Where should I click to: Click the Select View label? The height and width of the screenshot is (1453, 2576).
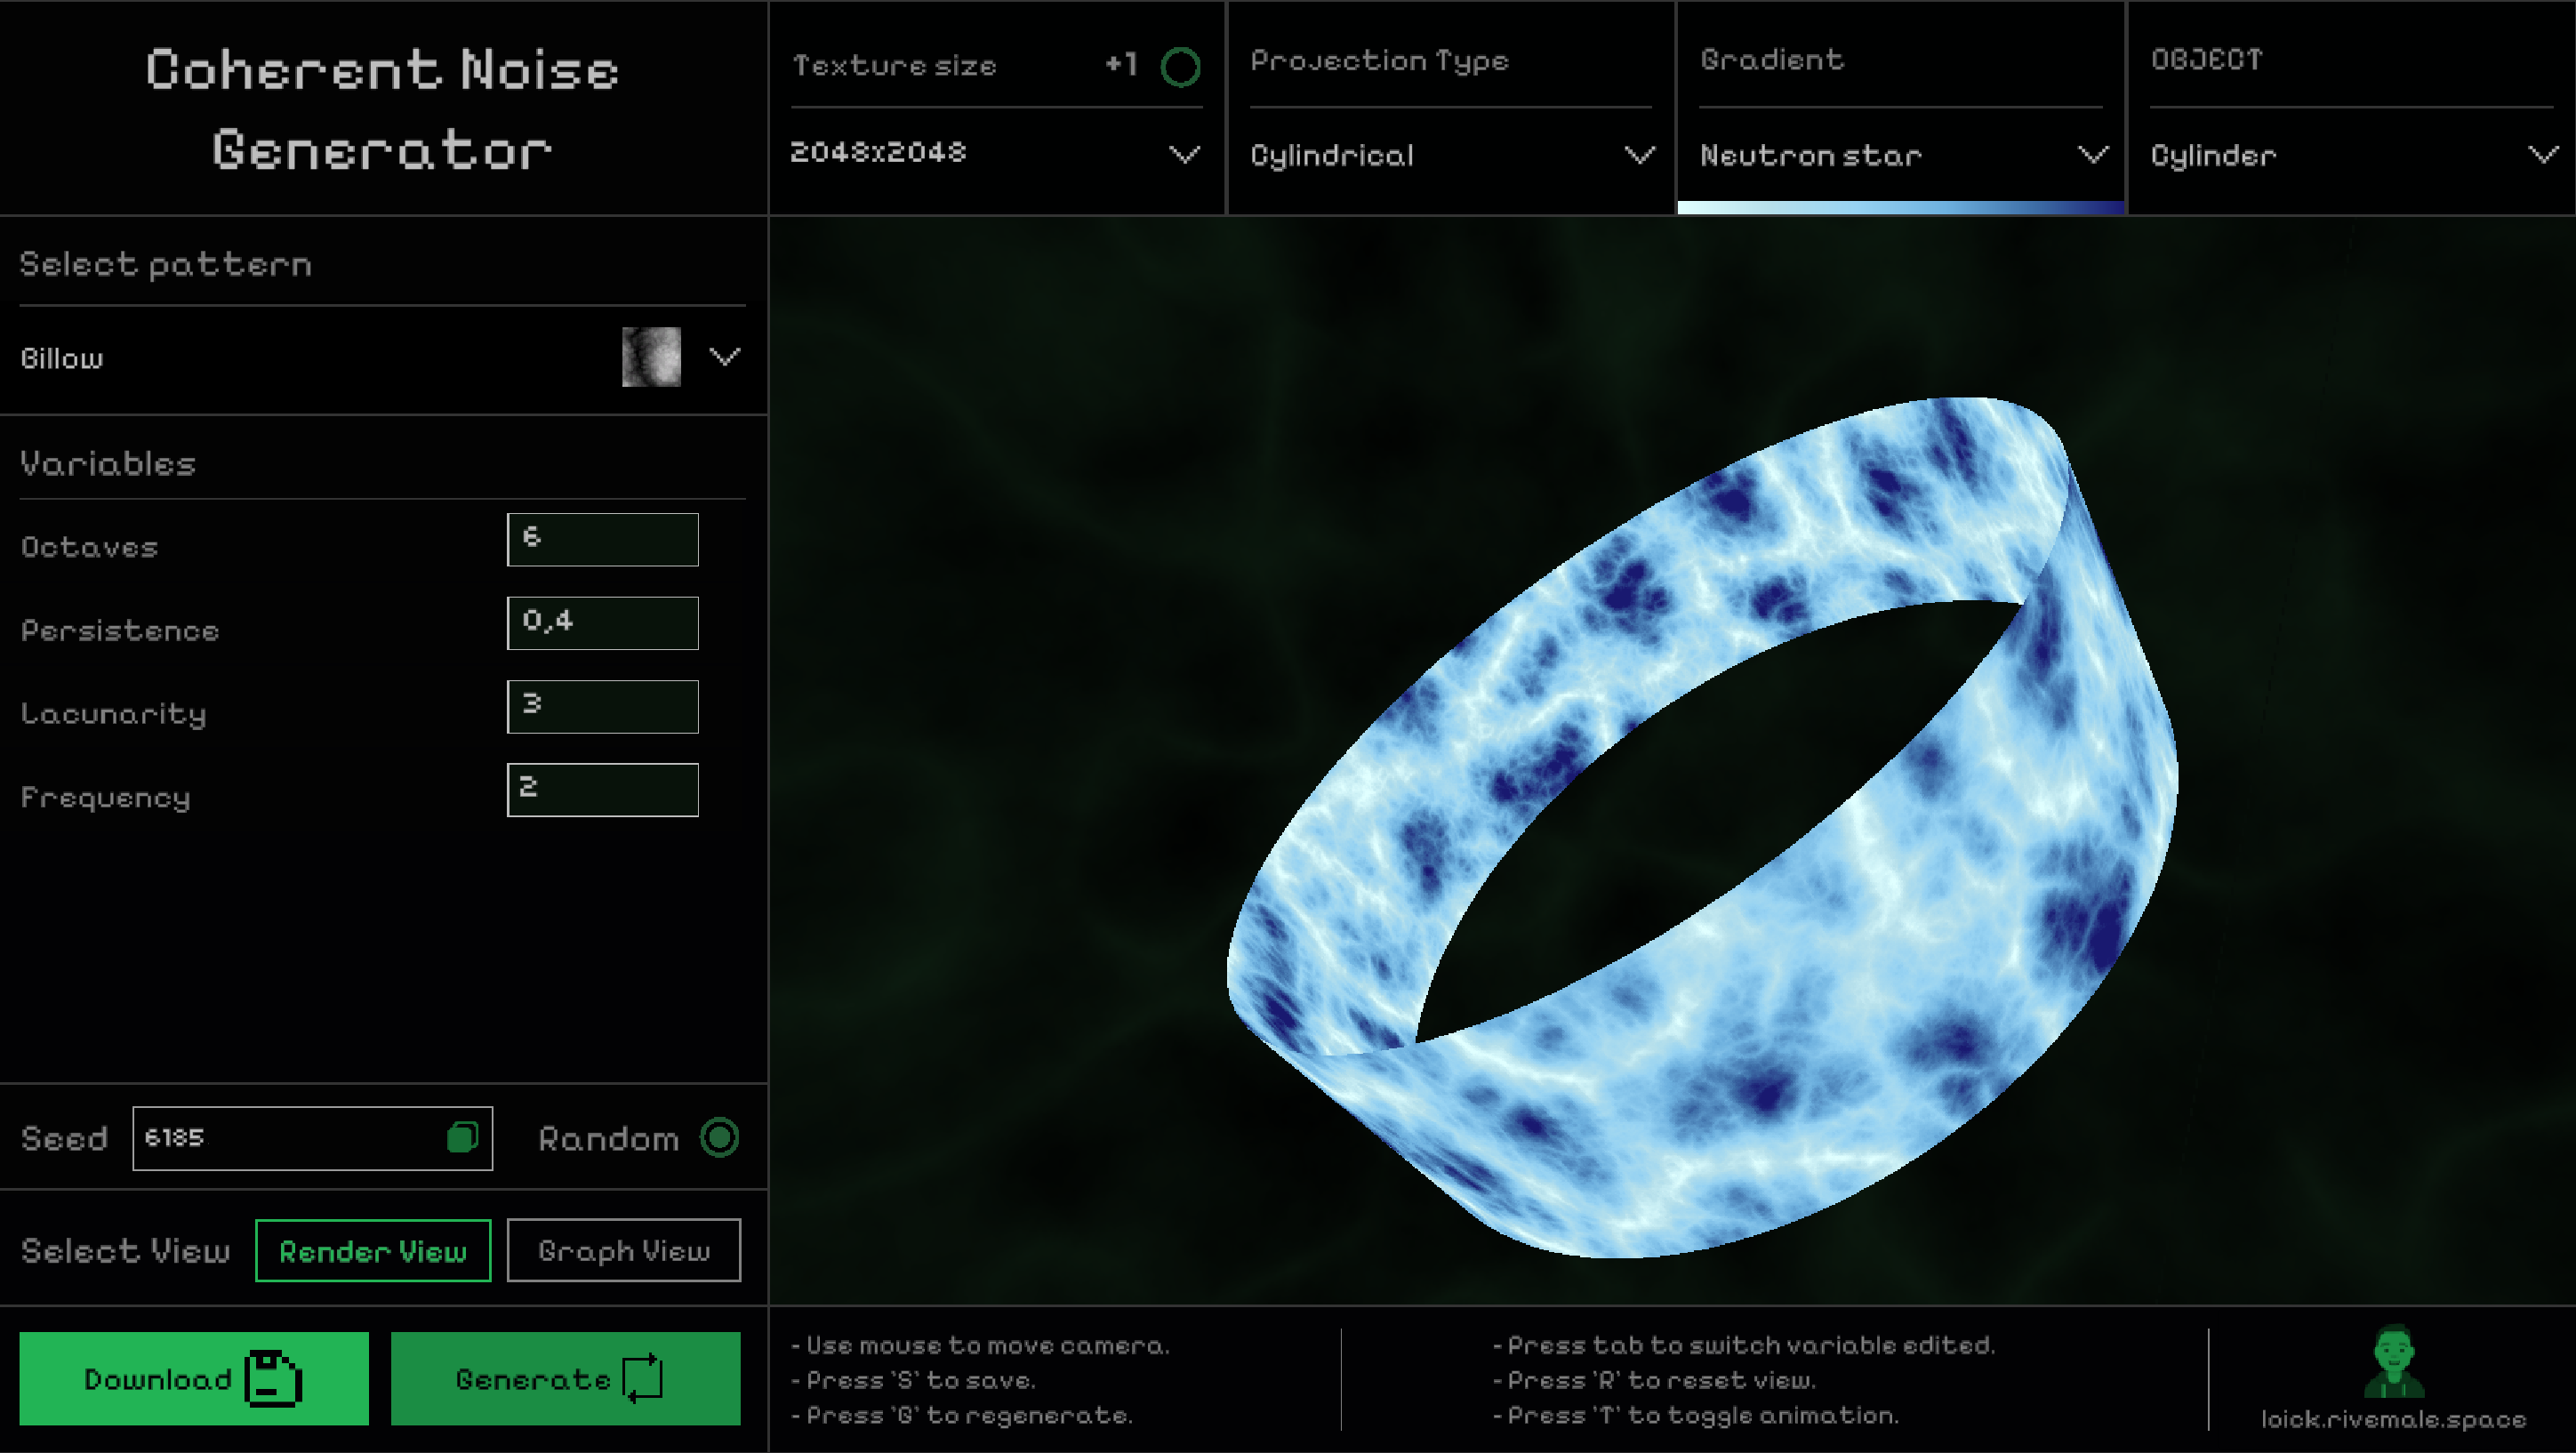click(x=126, y=1251)
